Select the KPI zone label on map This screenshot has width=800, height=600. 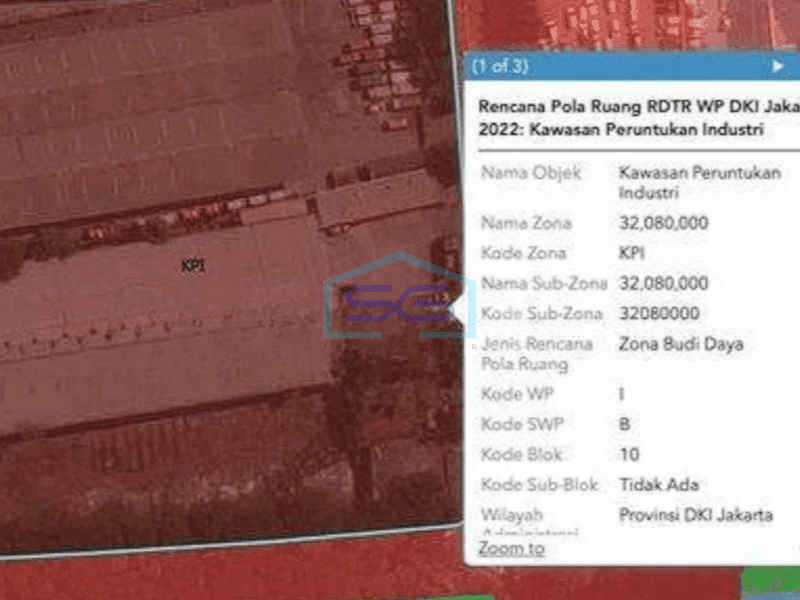click(x=193, y=265)
